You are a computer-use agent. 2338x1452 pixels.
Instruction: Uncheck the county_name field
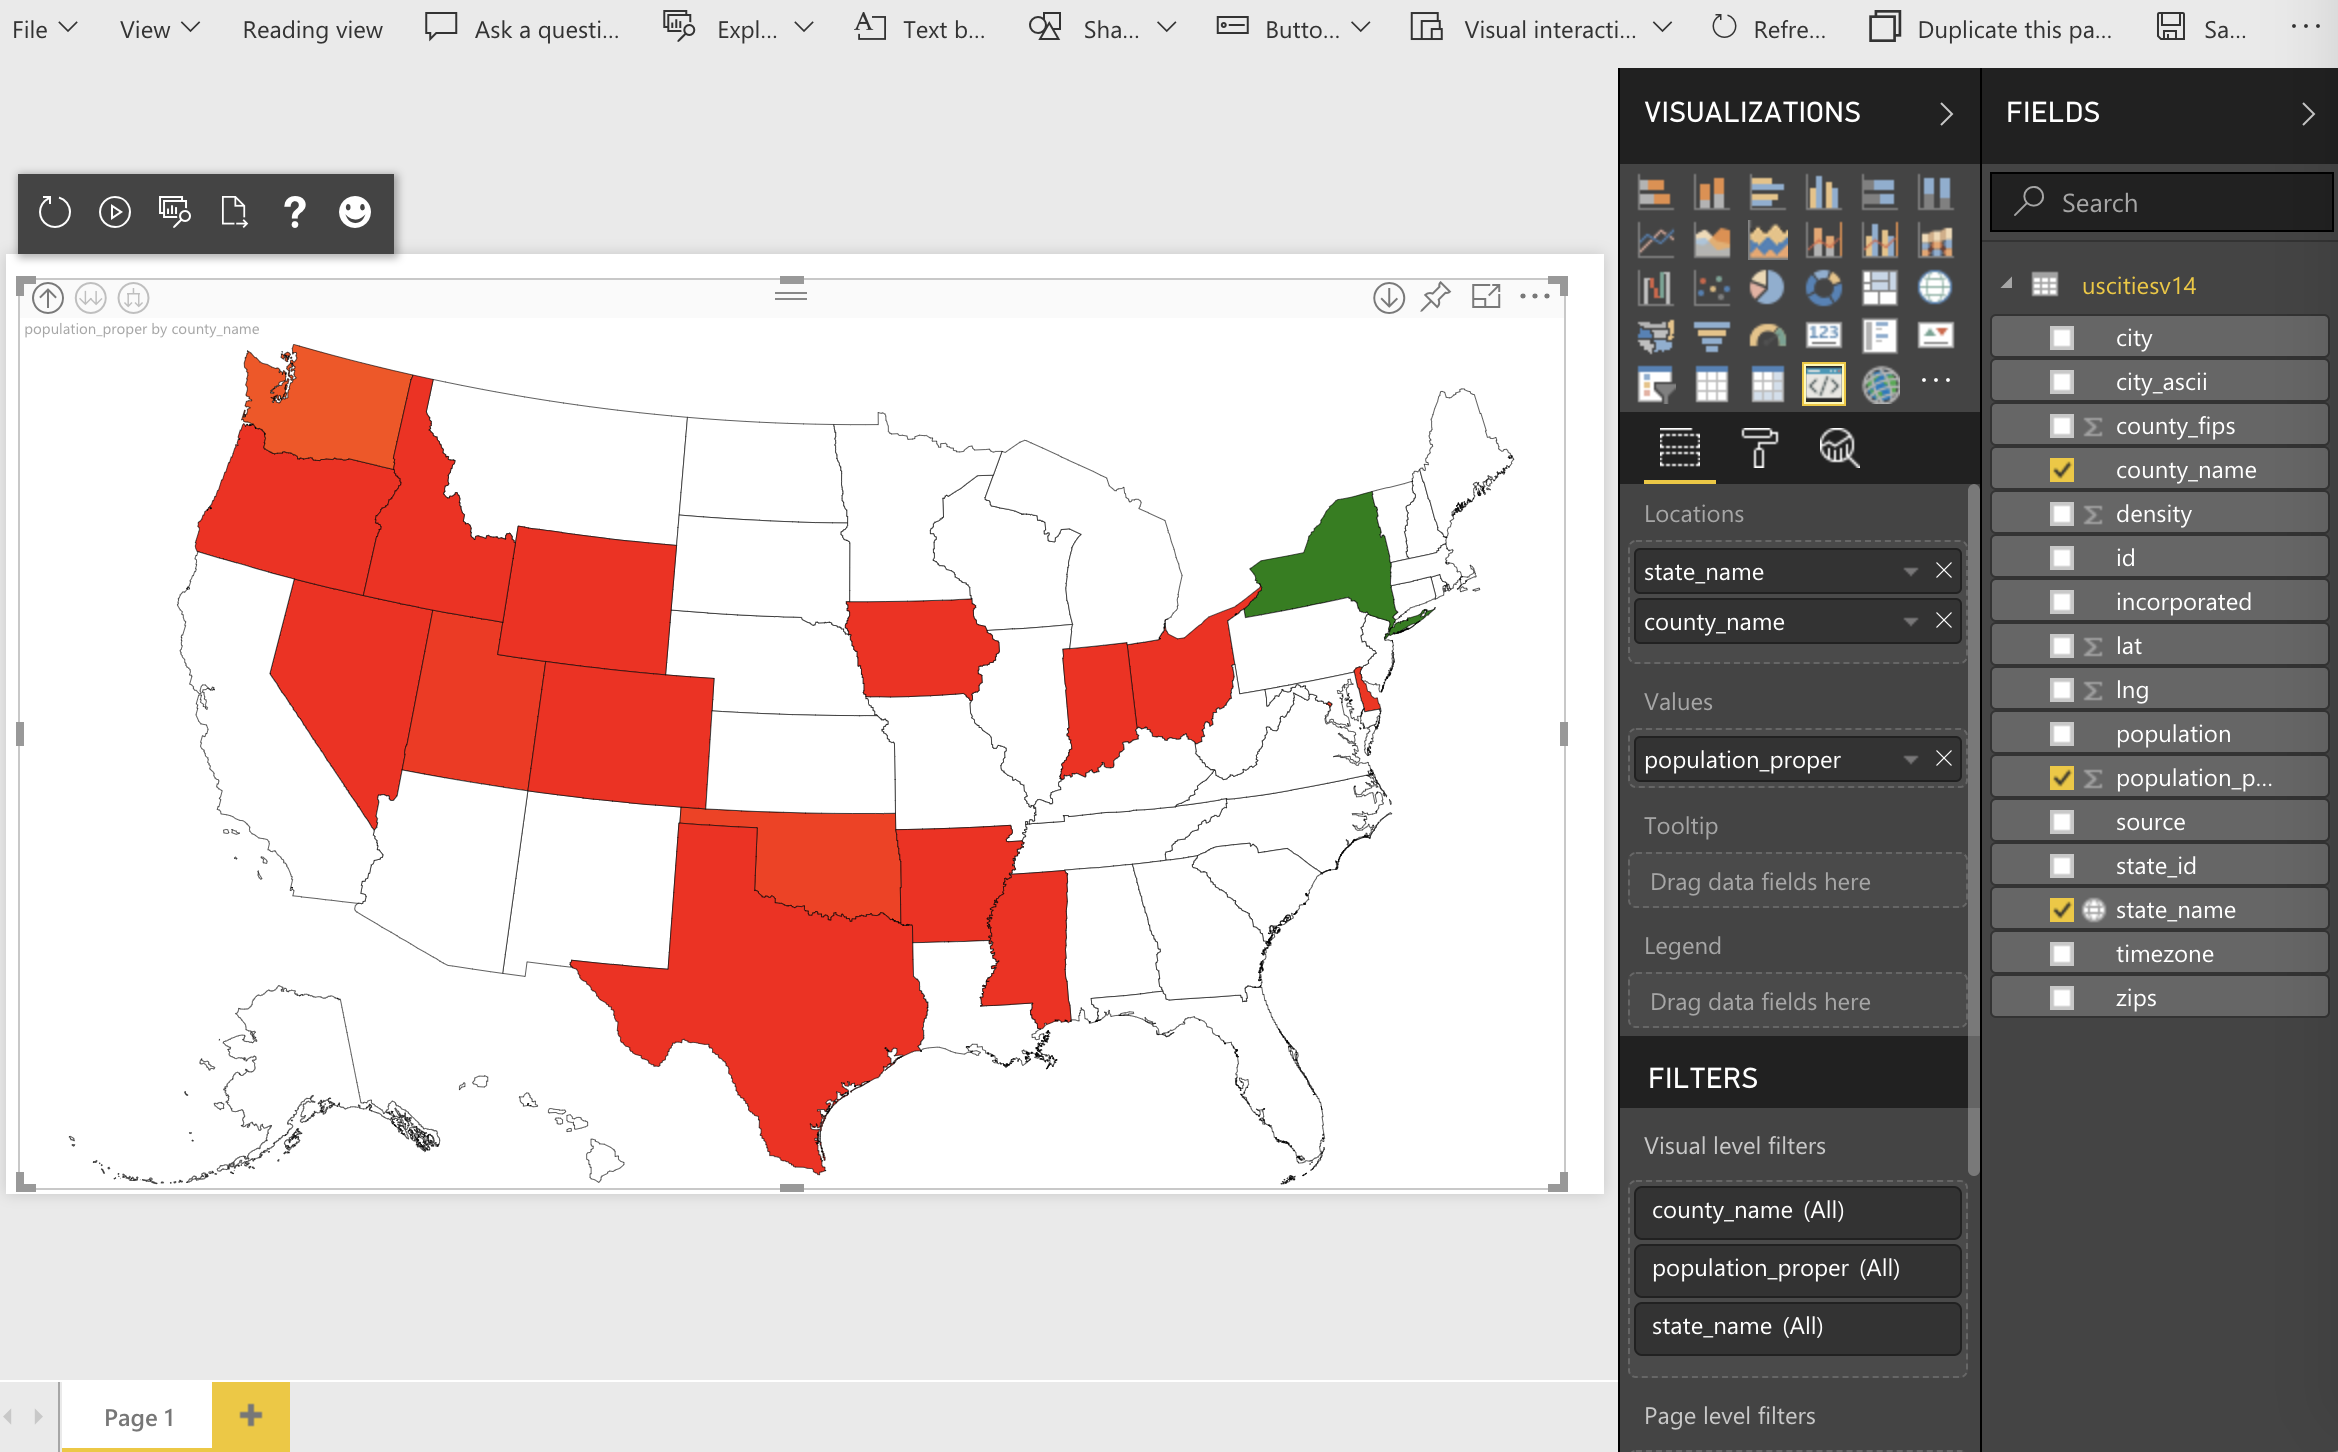click(2061, 469)
